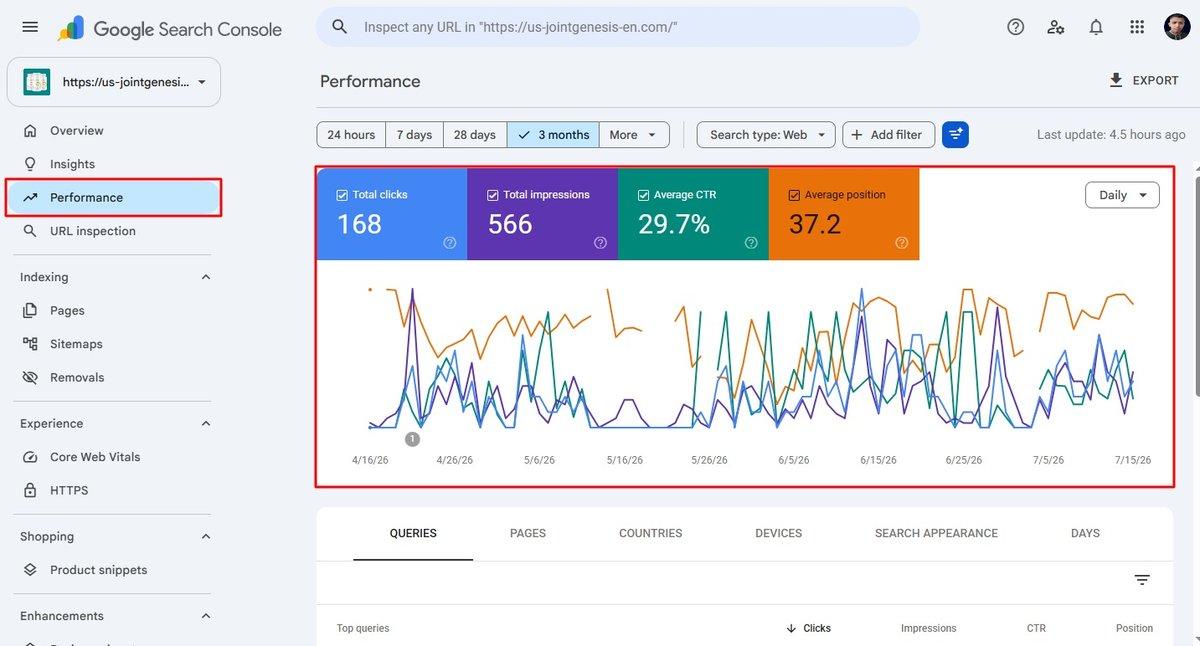
Task: Open the Daily granularity dropdown
Action: [x=1122, y=195]
